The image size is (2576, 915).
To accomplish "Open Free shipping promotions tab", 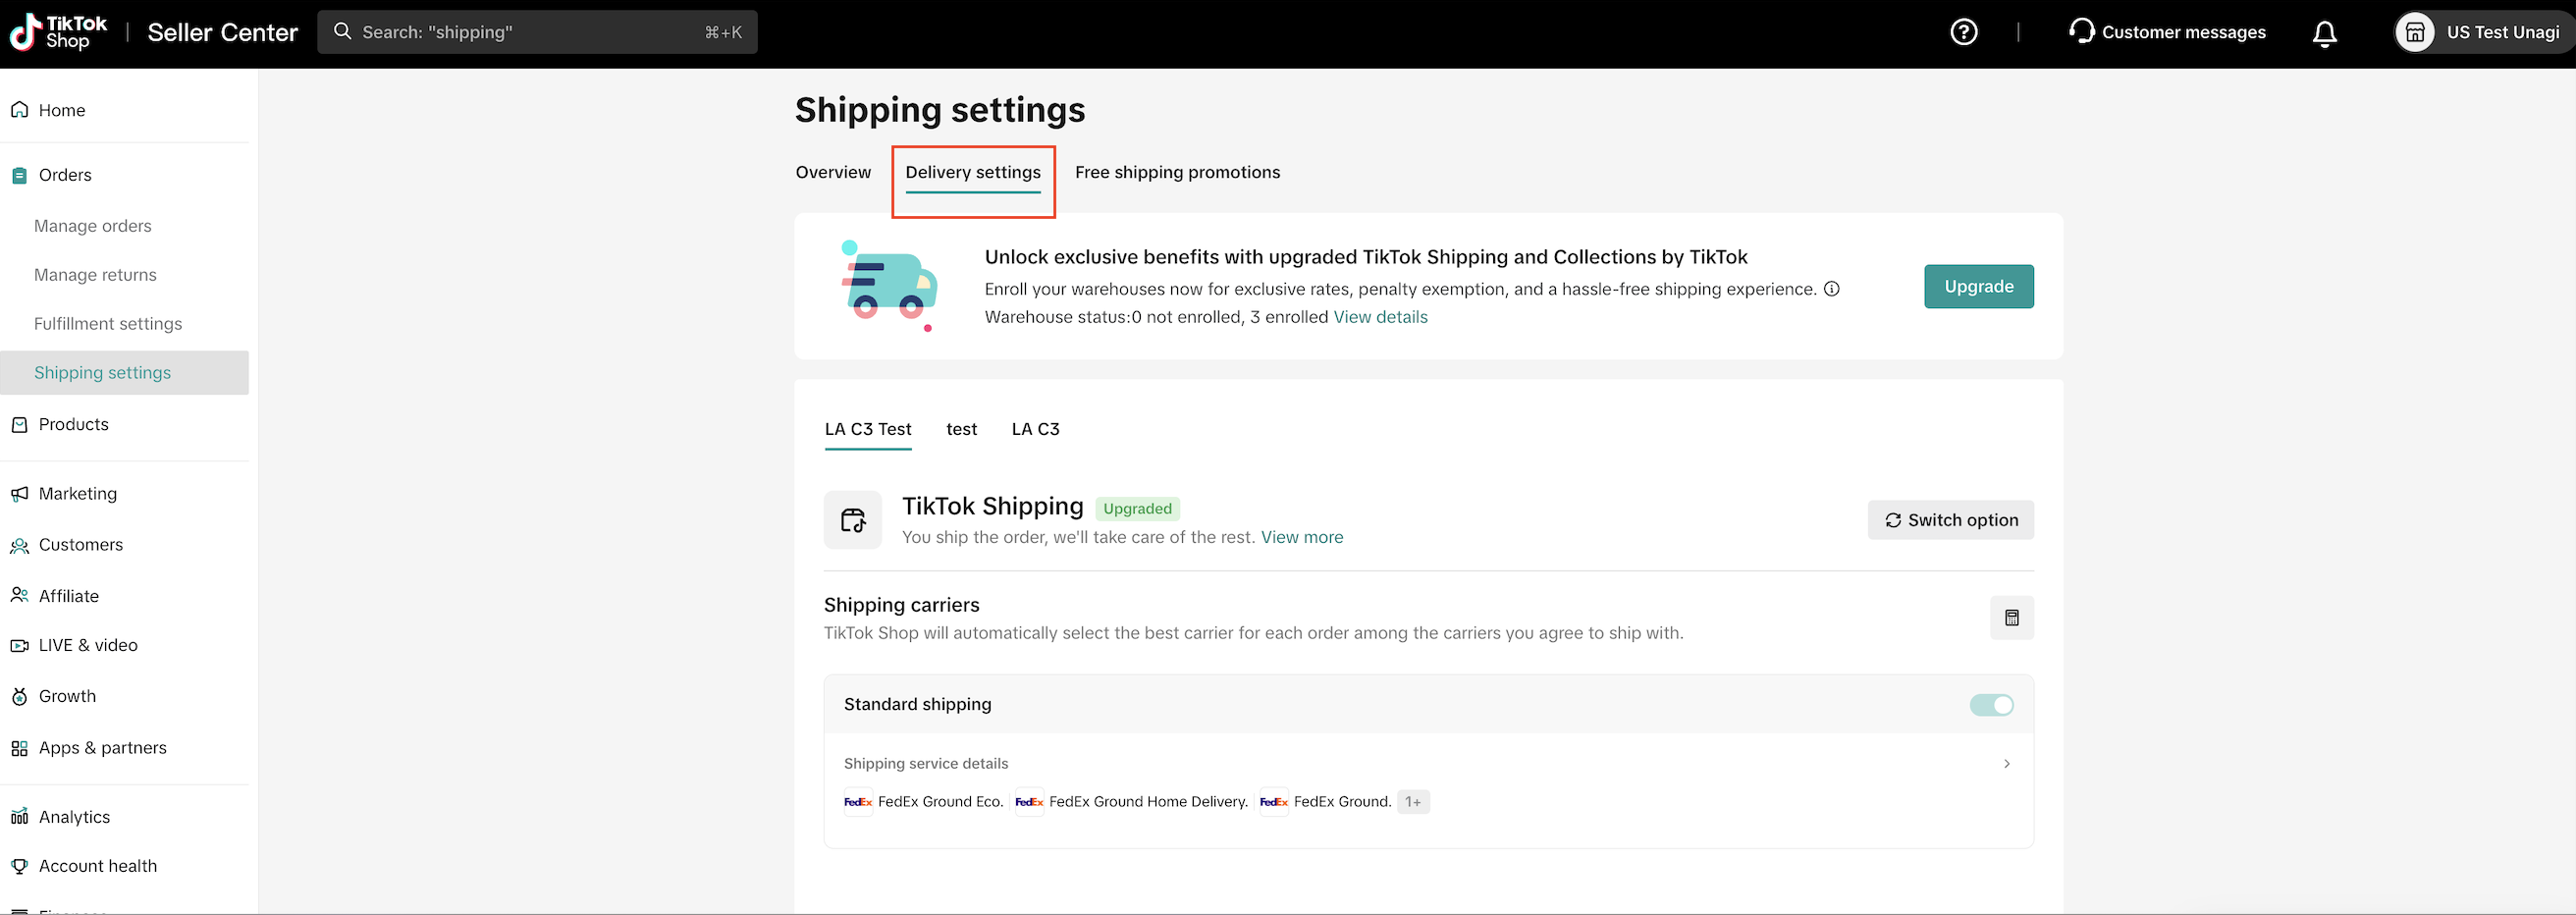I will tap(1177, 172).
